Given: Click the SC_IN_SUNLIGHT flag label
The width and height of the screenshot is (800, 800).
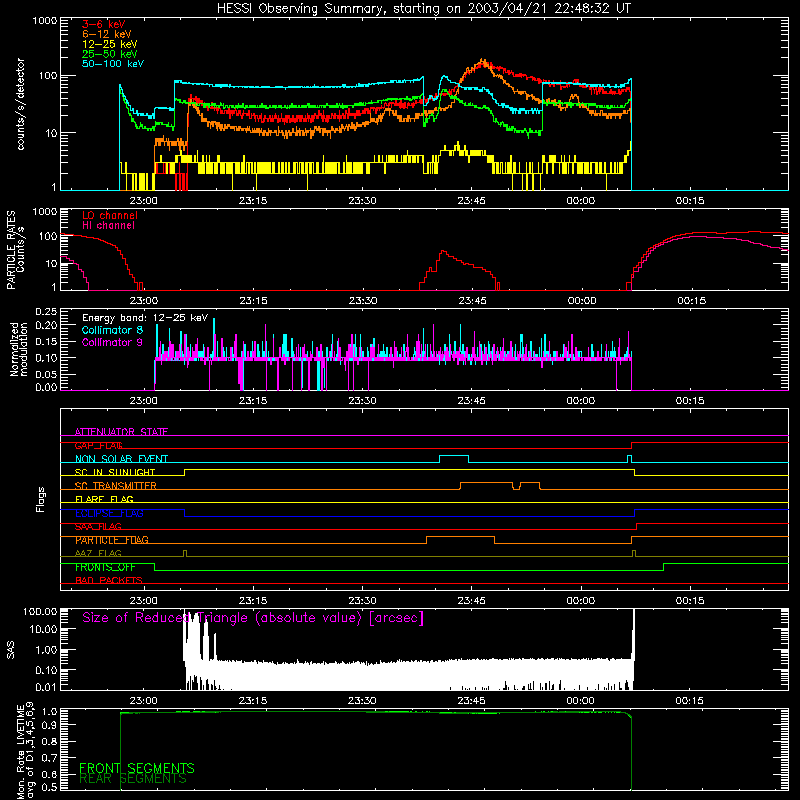Looking at the screenshot, I should pyautogui.click(x=115, y=472).
